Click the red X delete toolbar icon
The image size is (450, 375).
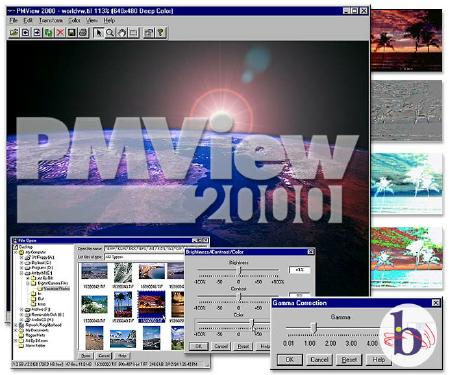[x=60, y=32]
